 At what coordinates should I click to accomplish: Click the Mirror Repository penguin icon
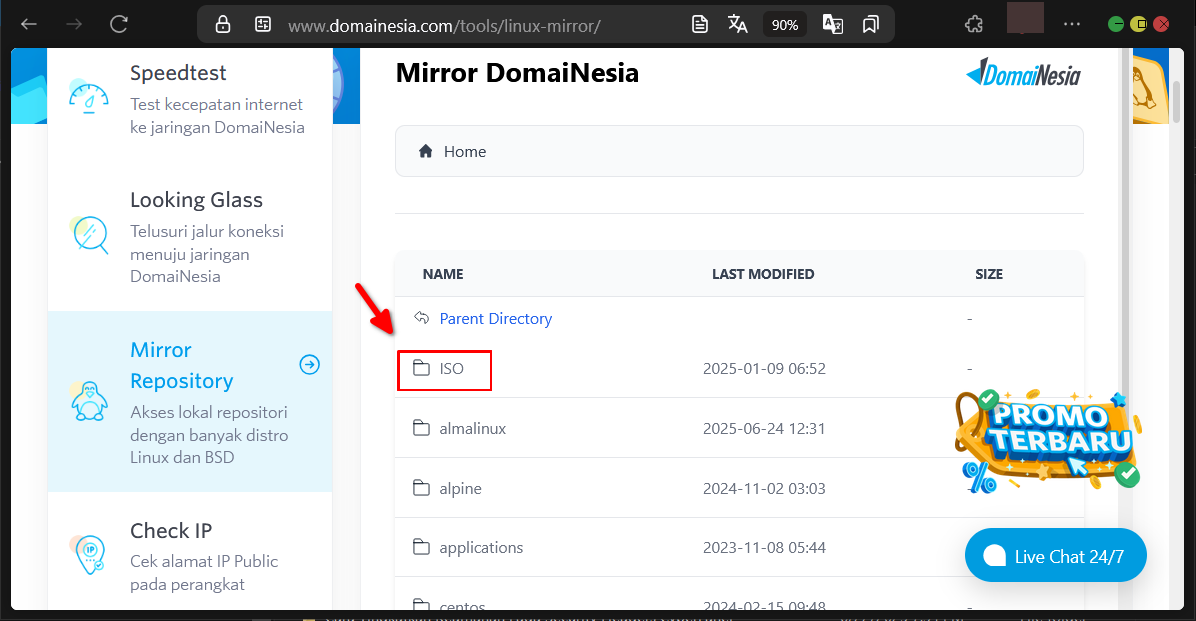point(89,401)
